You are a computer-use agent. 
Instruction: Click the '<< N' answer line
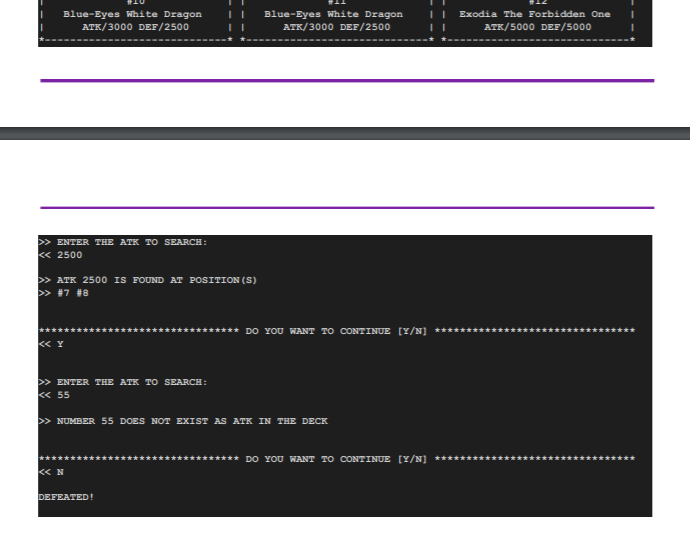pyautogui.click(x=51, y=472)
